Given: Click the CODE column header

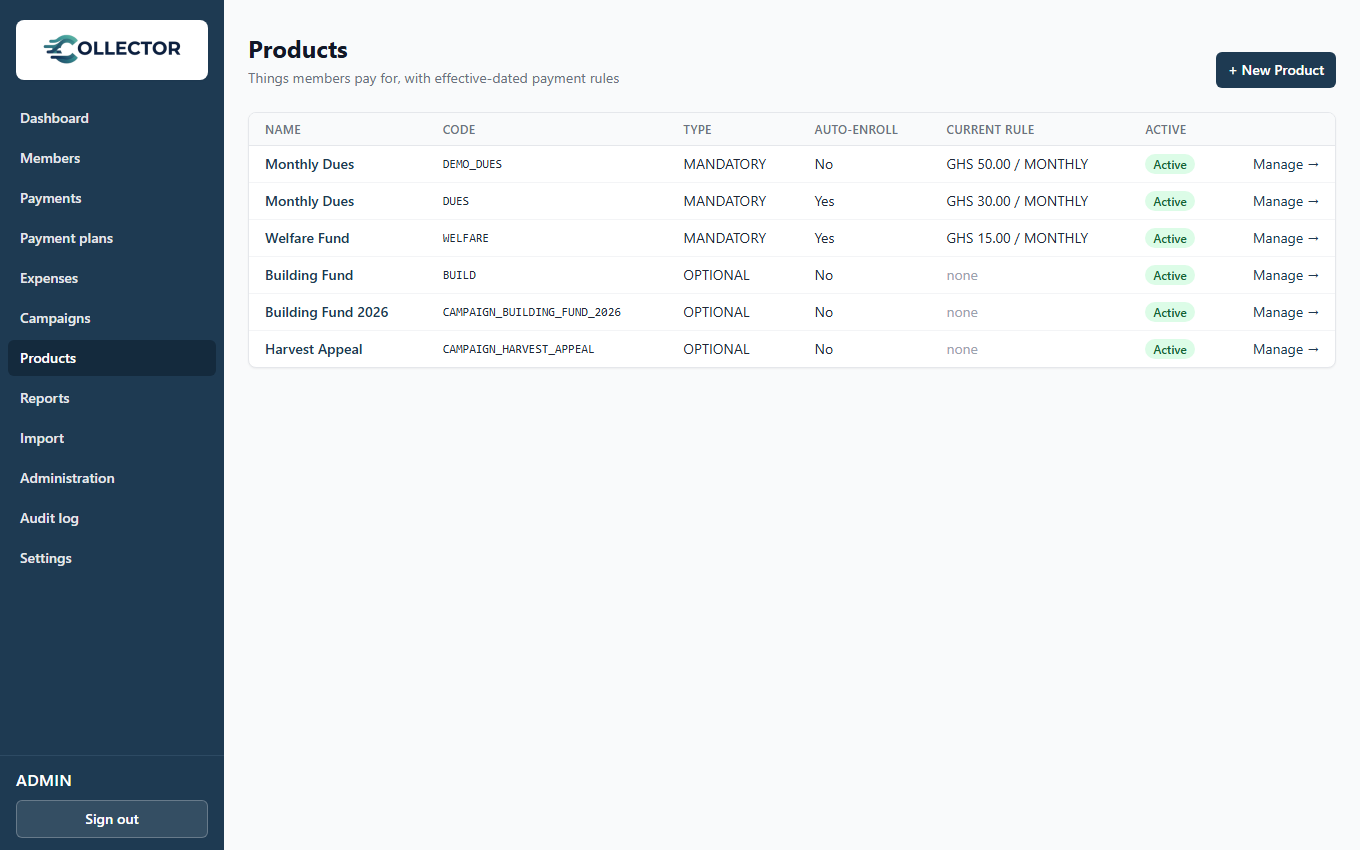Looking at the screenshot, I should coord(459,130).
